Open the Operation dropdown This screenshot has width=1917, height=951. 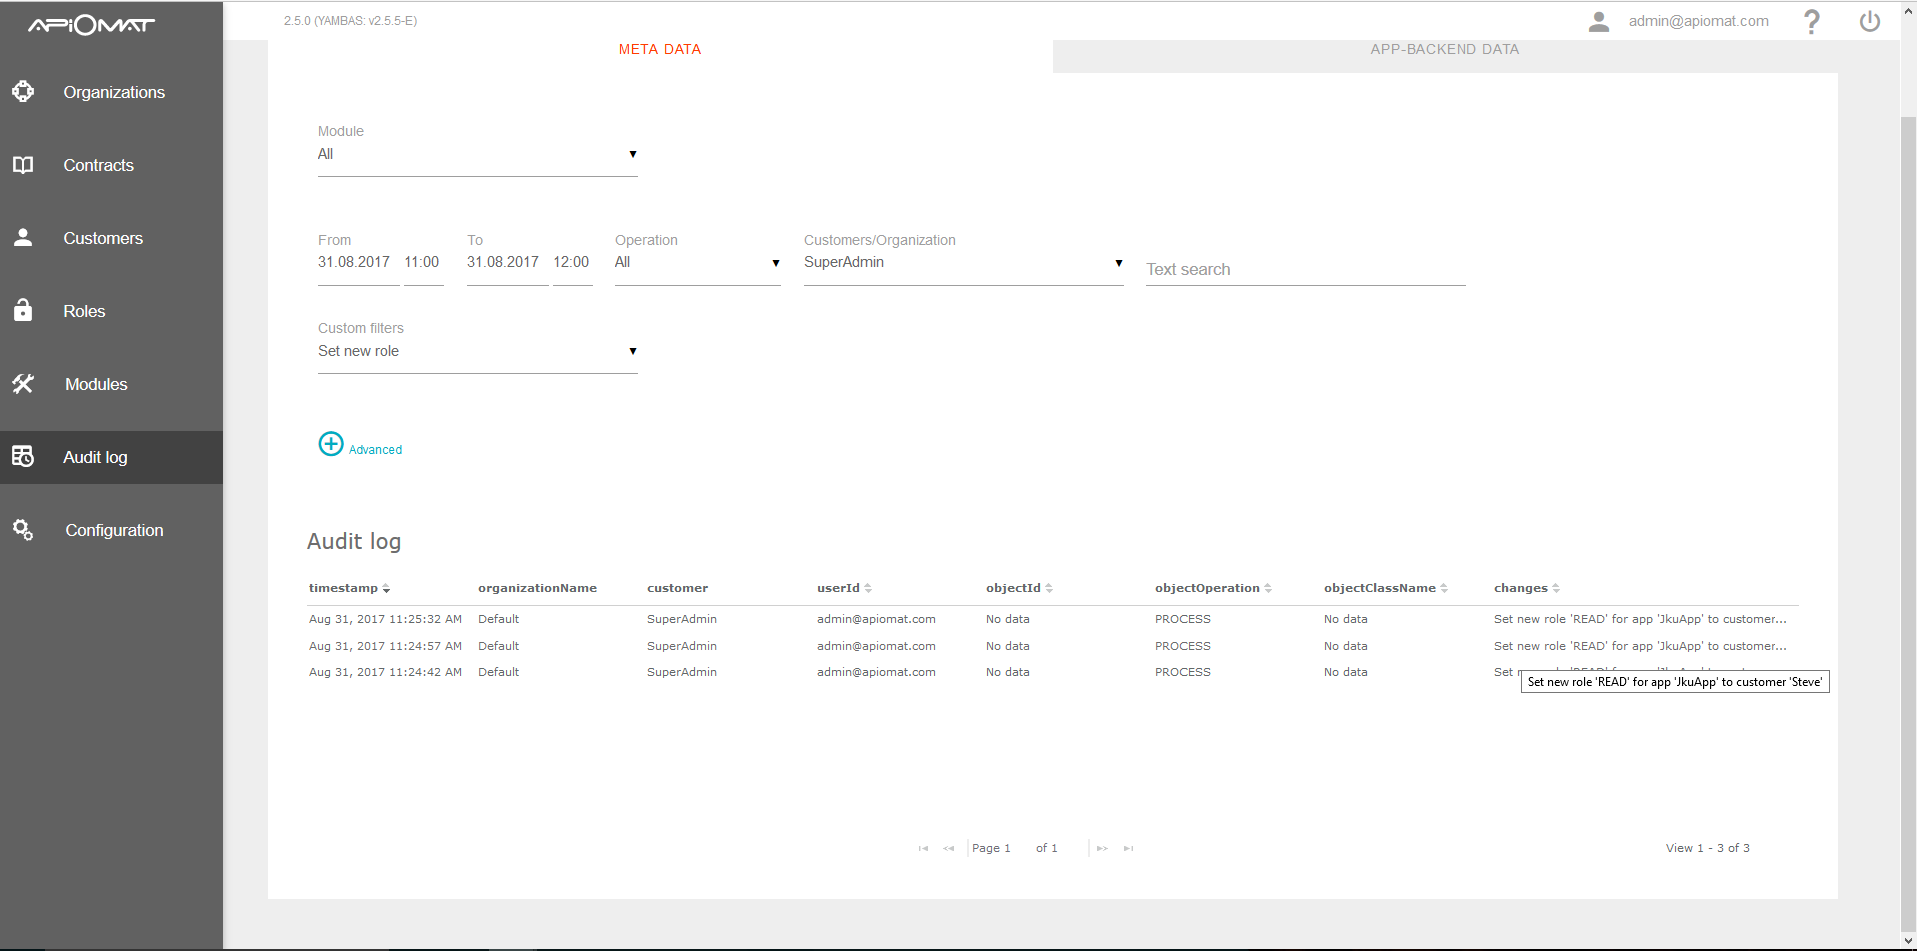click(697, 263)
